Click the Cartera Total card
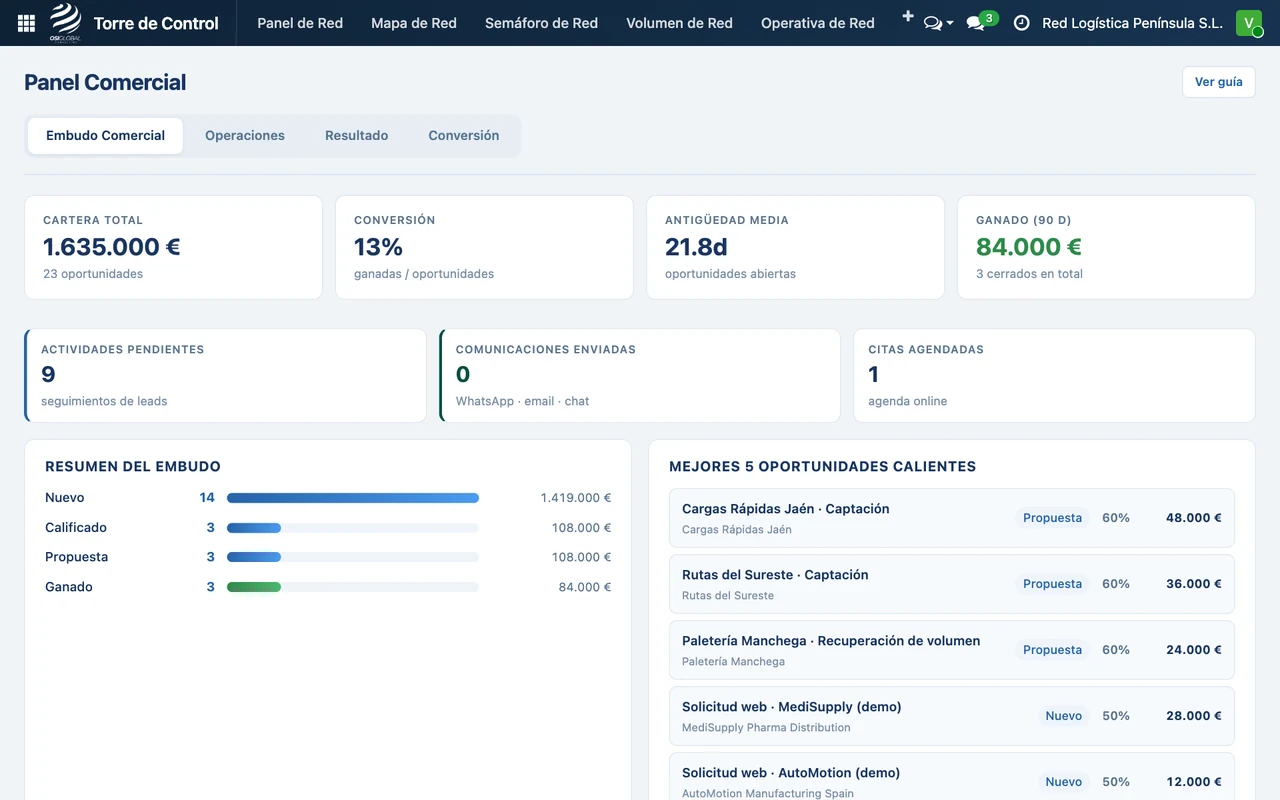Screen dimensions: 1280x800 (173, 247)
